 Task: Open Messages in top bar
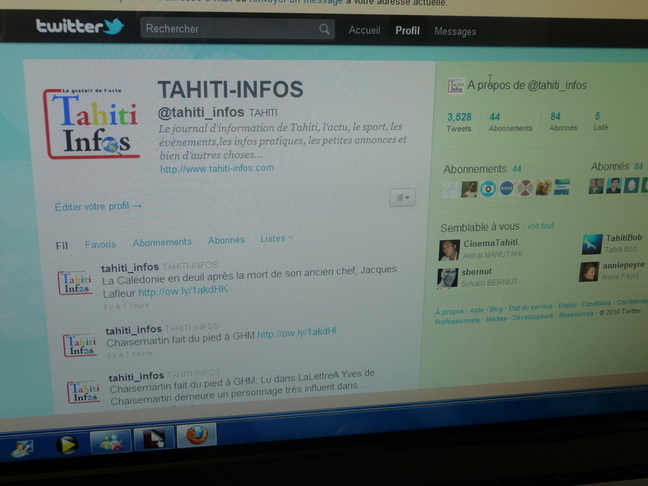[x=455, y=31]
